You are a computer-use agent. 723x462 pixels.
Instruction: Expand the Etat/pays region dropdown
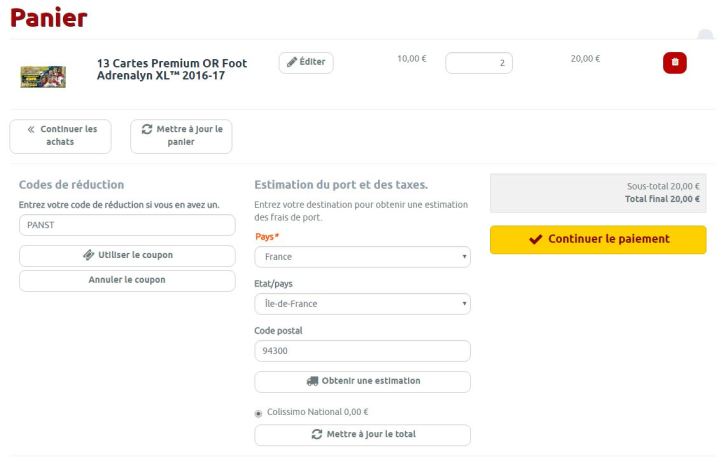(x=362, y=304)
